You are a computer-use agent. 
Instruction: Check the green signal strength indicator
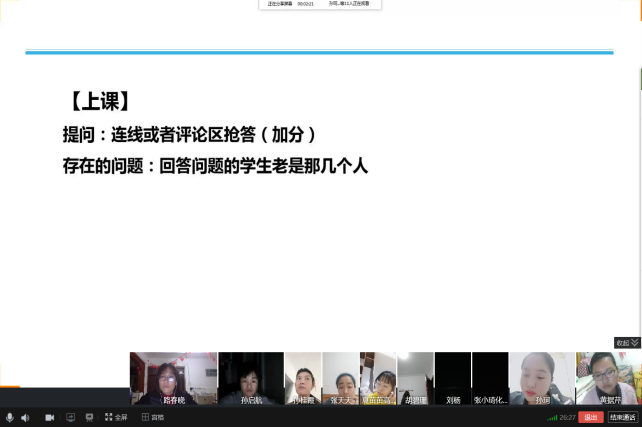tap(552, 417)
